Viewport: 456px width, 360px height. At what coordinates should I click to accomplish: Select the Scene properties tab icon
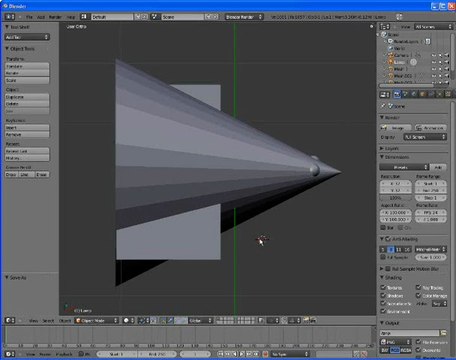coord(405,95)
